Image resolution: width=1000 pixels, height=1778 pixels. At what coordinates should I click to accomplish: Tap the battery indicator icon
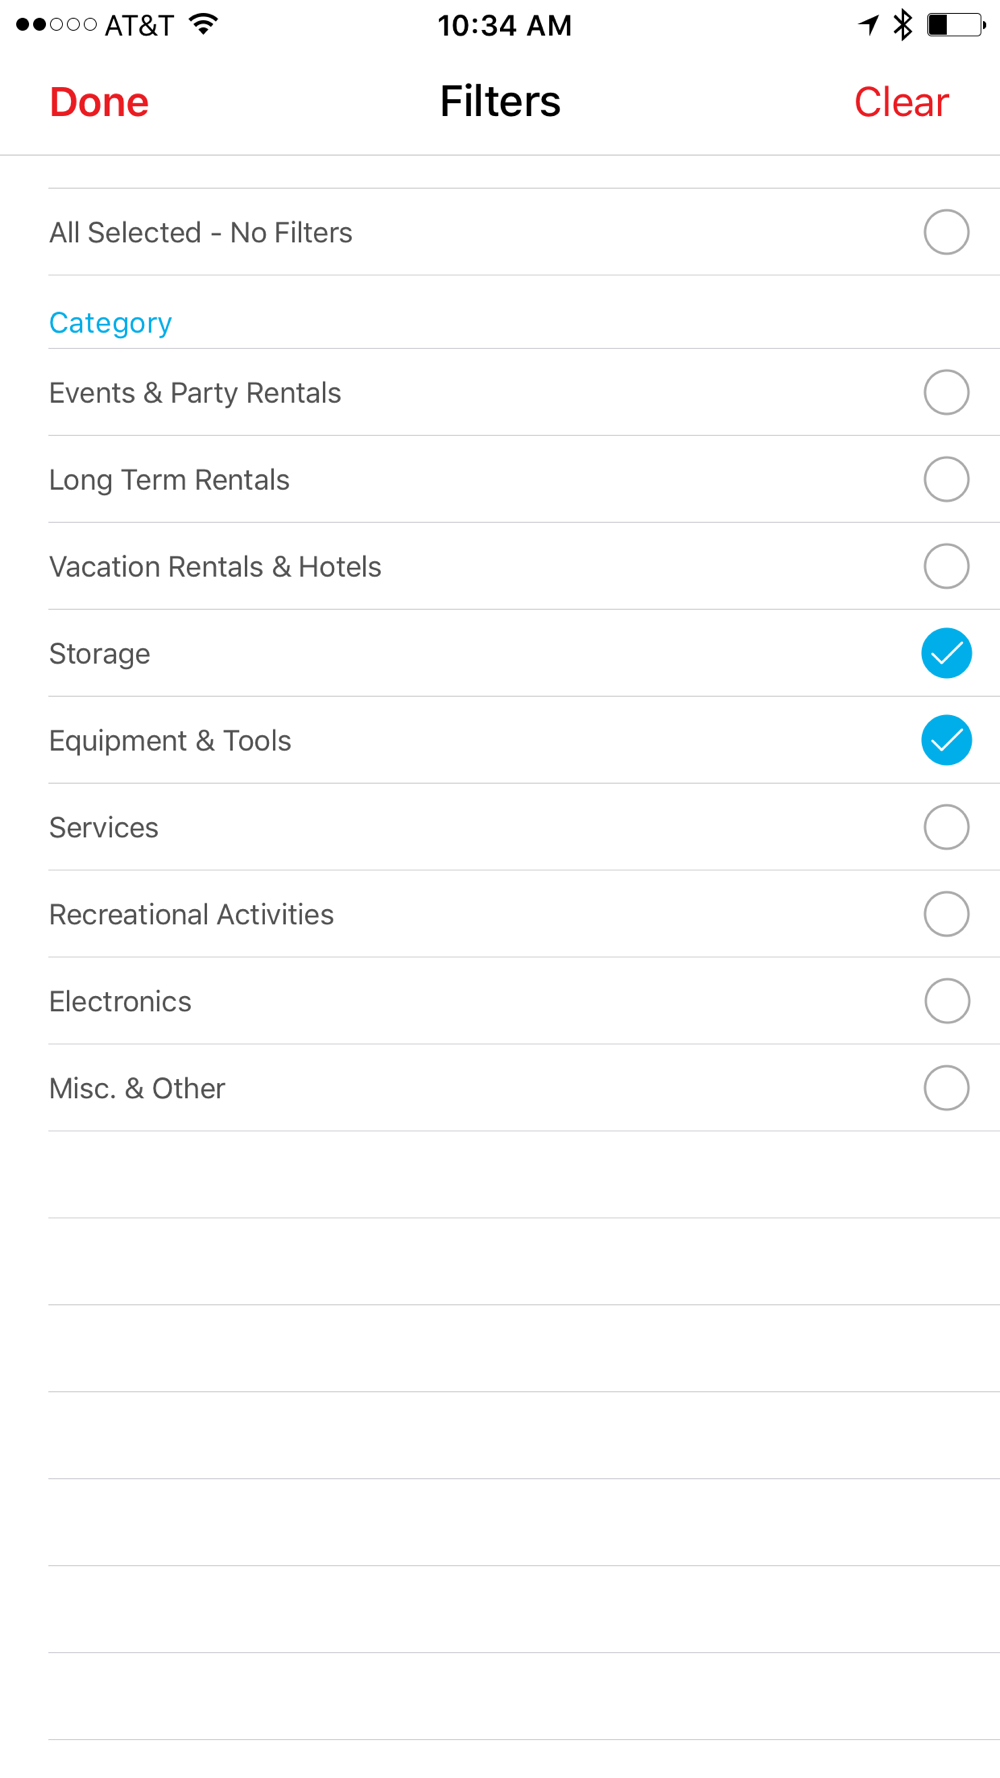click(956, 25)
